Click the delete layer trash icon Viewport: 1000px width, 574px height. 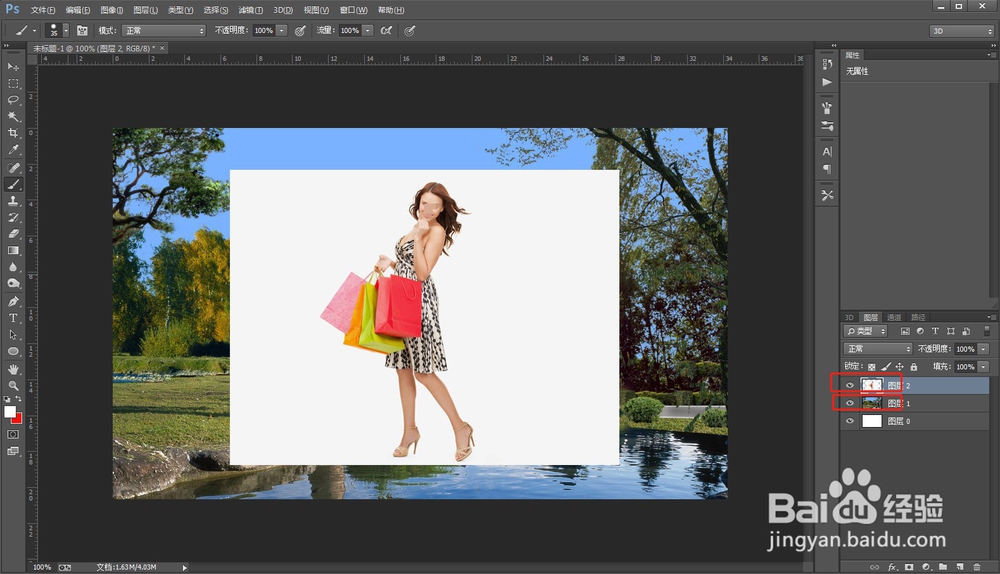[x=976, y=567]
